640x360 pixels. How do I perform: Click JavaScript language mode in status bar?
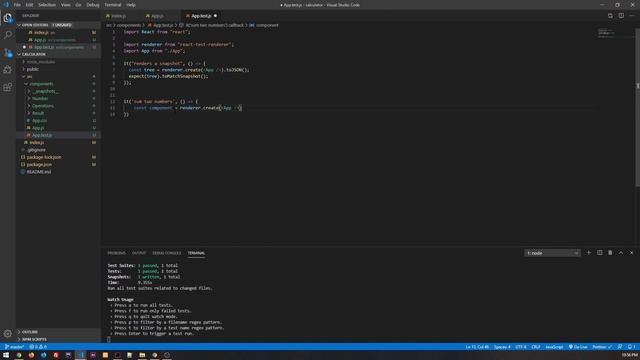[554, 347]
